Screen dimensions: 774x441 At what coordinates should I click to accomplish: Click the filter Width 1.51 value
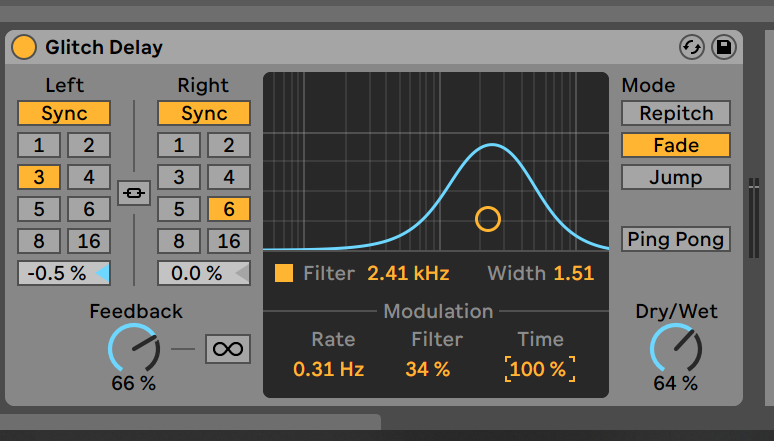574,273
